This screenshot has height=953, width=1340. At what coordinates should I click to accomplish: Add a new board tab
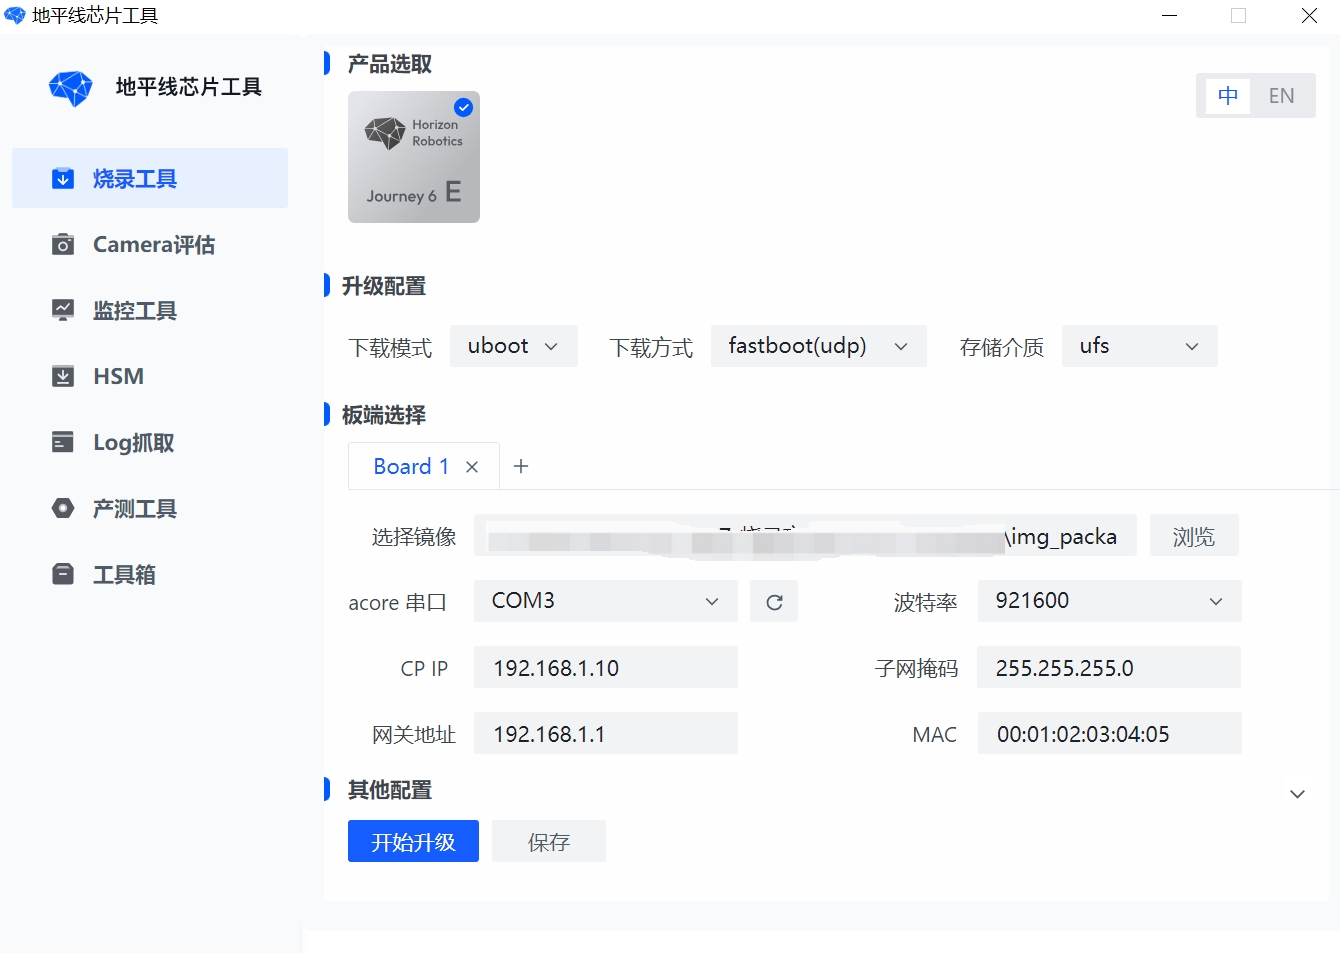pyautogui.click(x=521, y=467)
